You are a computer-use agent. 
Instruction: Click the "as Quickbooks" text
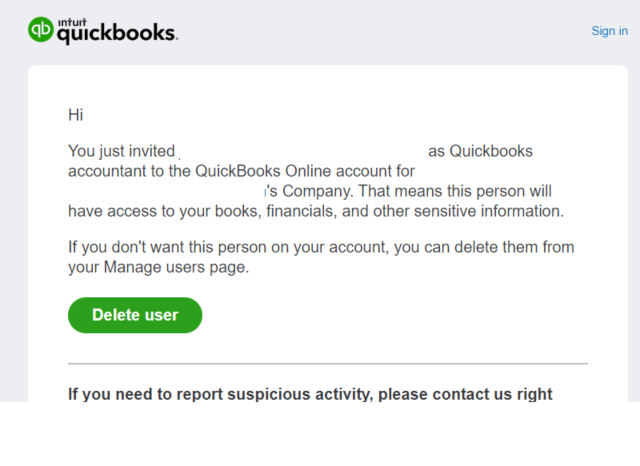pos(481,151)
